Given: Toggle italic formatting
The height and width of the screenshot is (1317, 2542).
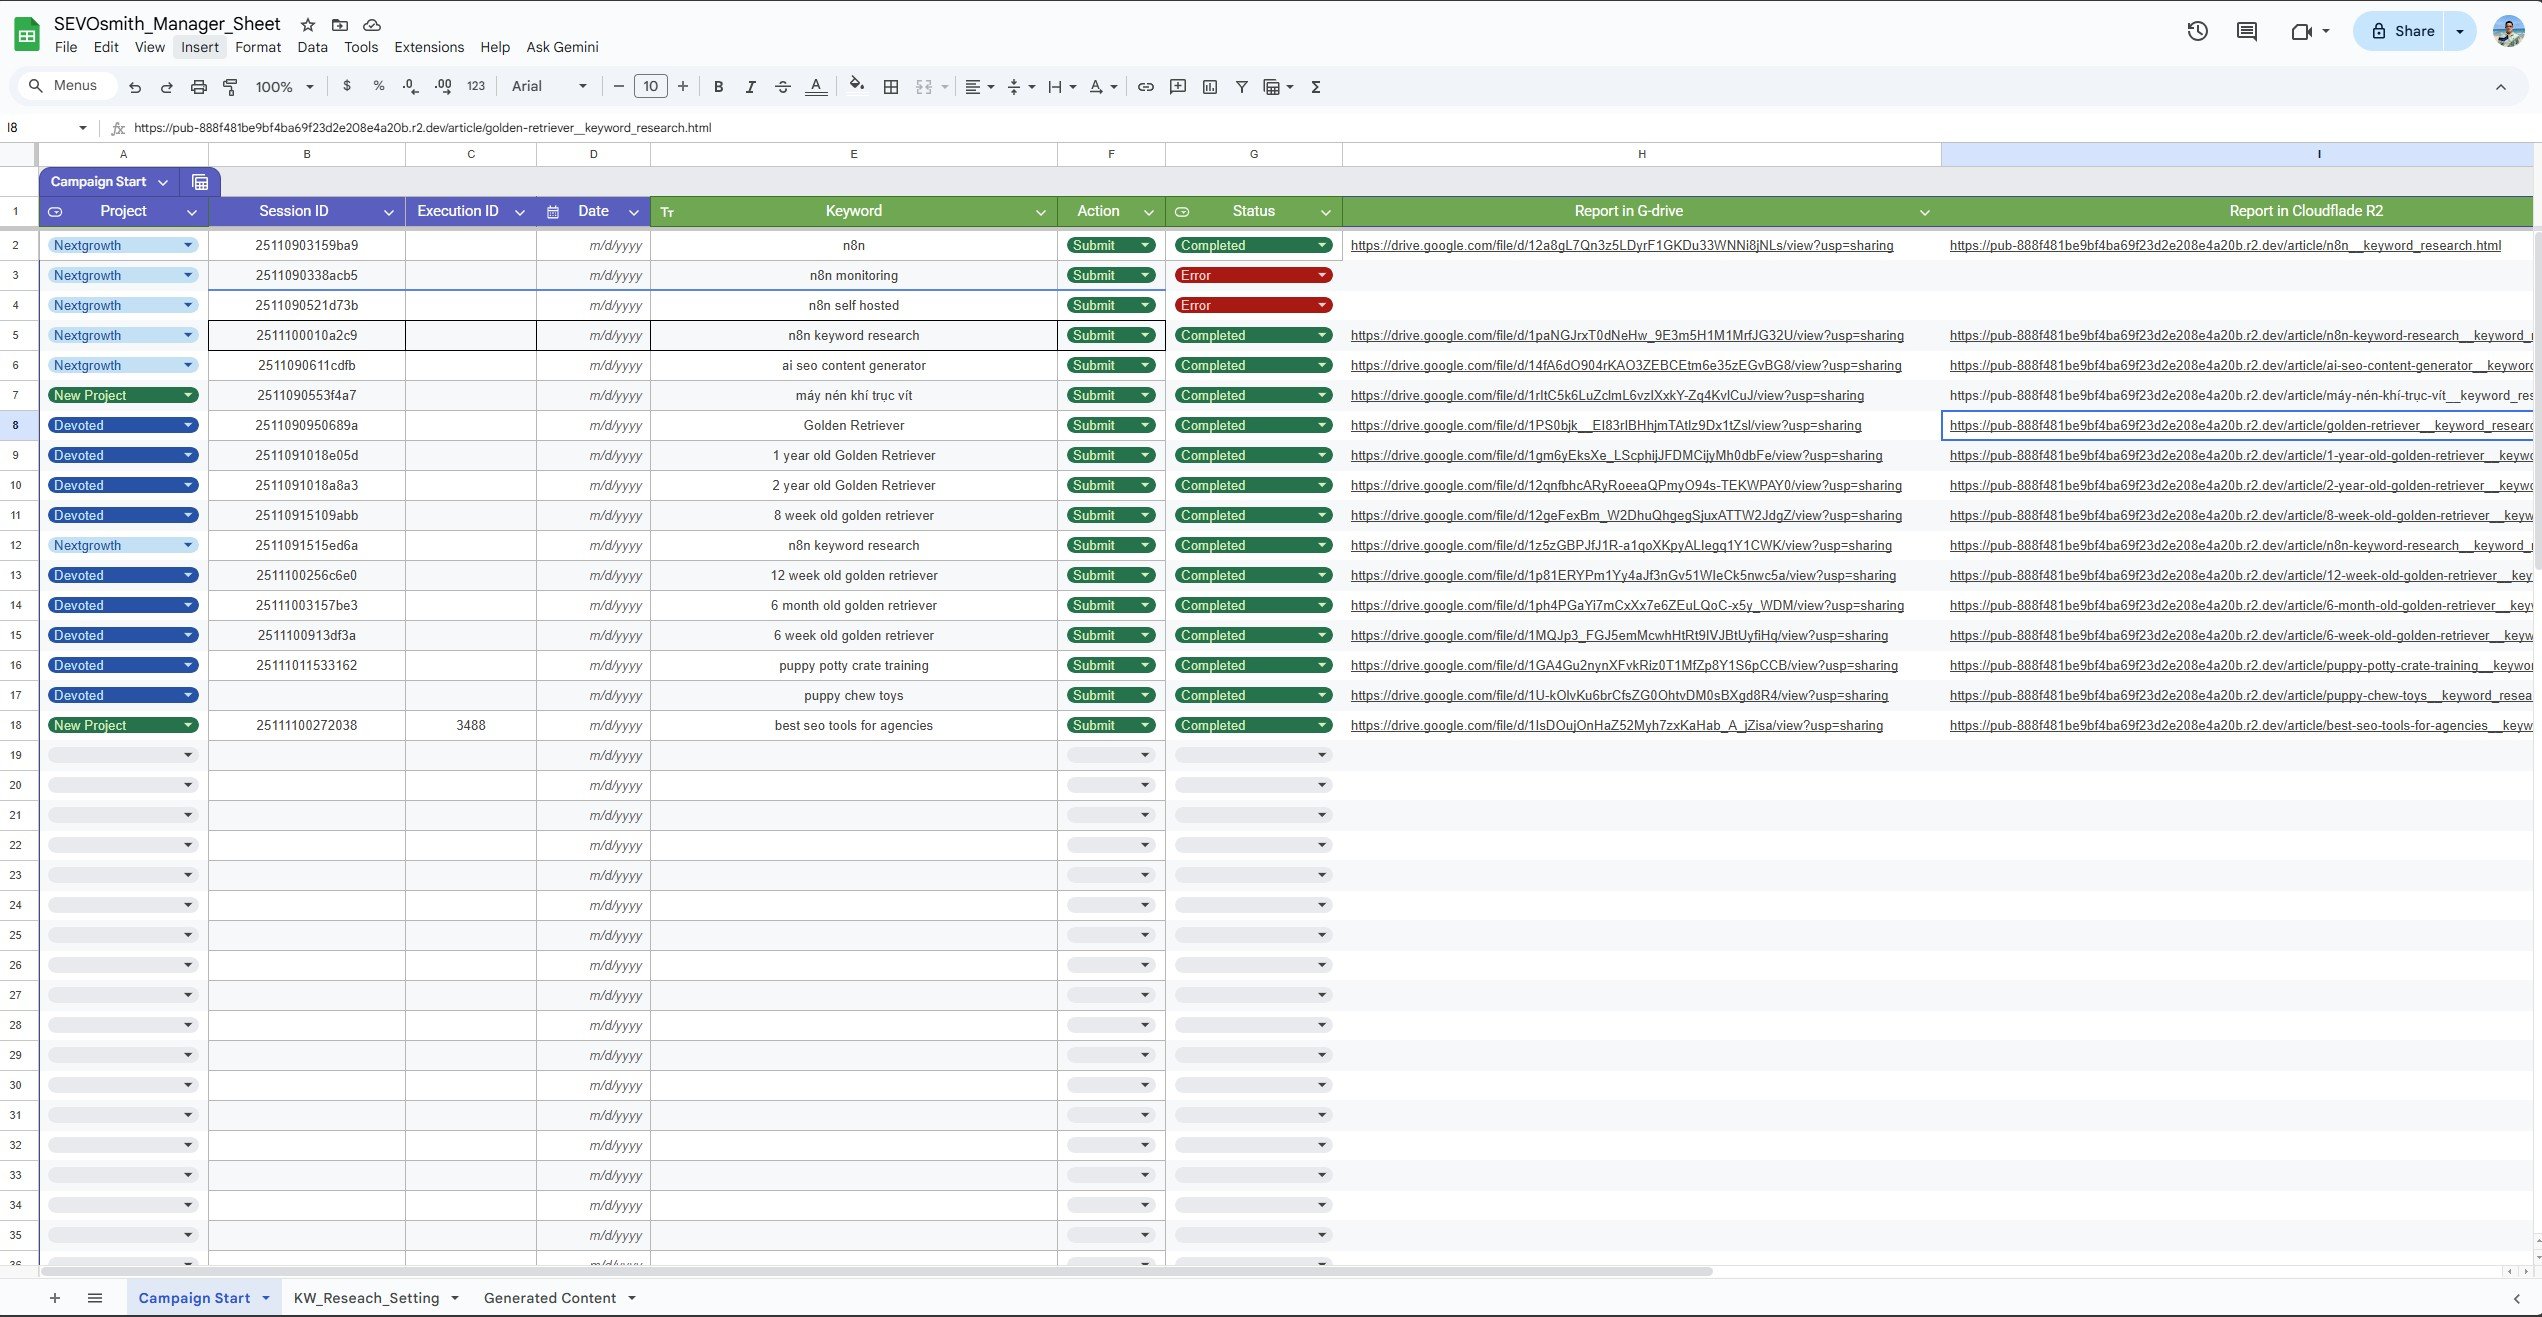Looking at the screenshot, I should (x=750, y=87).
